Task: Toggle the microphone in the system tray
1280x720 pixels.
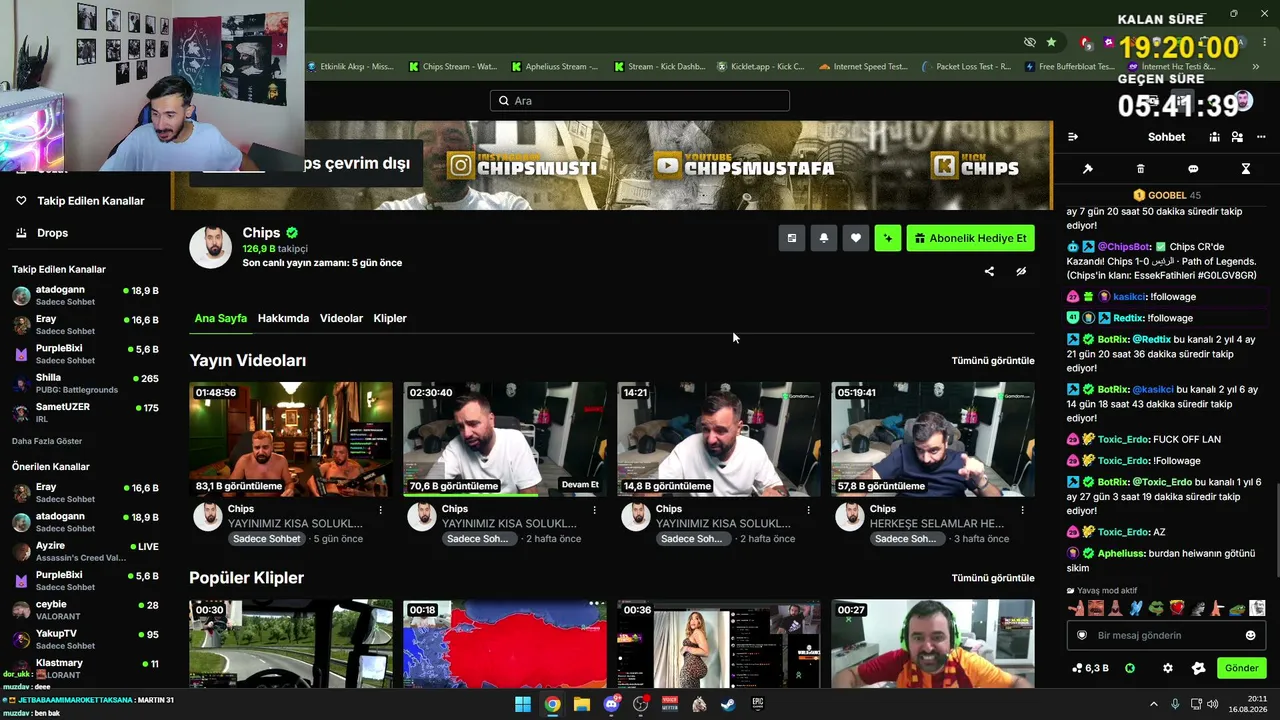Action: (1175, 704)
